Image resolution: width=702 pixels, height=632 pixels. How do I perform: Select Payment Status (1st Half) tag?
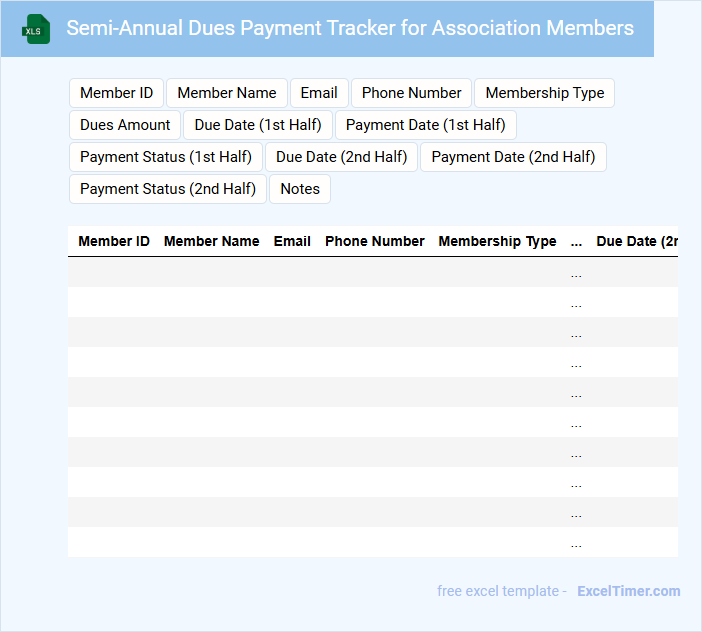pos(166,157)
